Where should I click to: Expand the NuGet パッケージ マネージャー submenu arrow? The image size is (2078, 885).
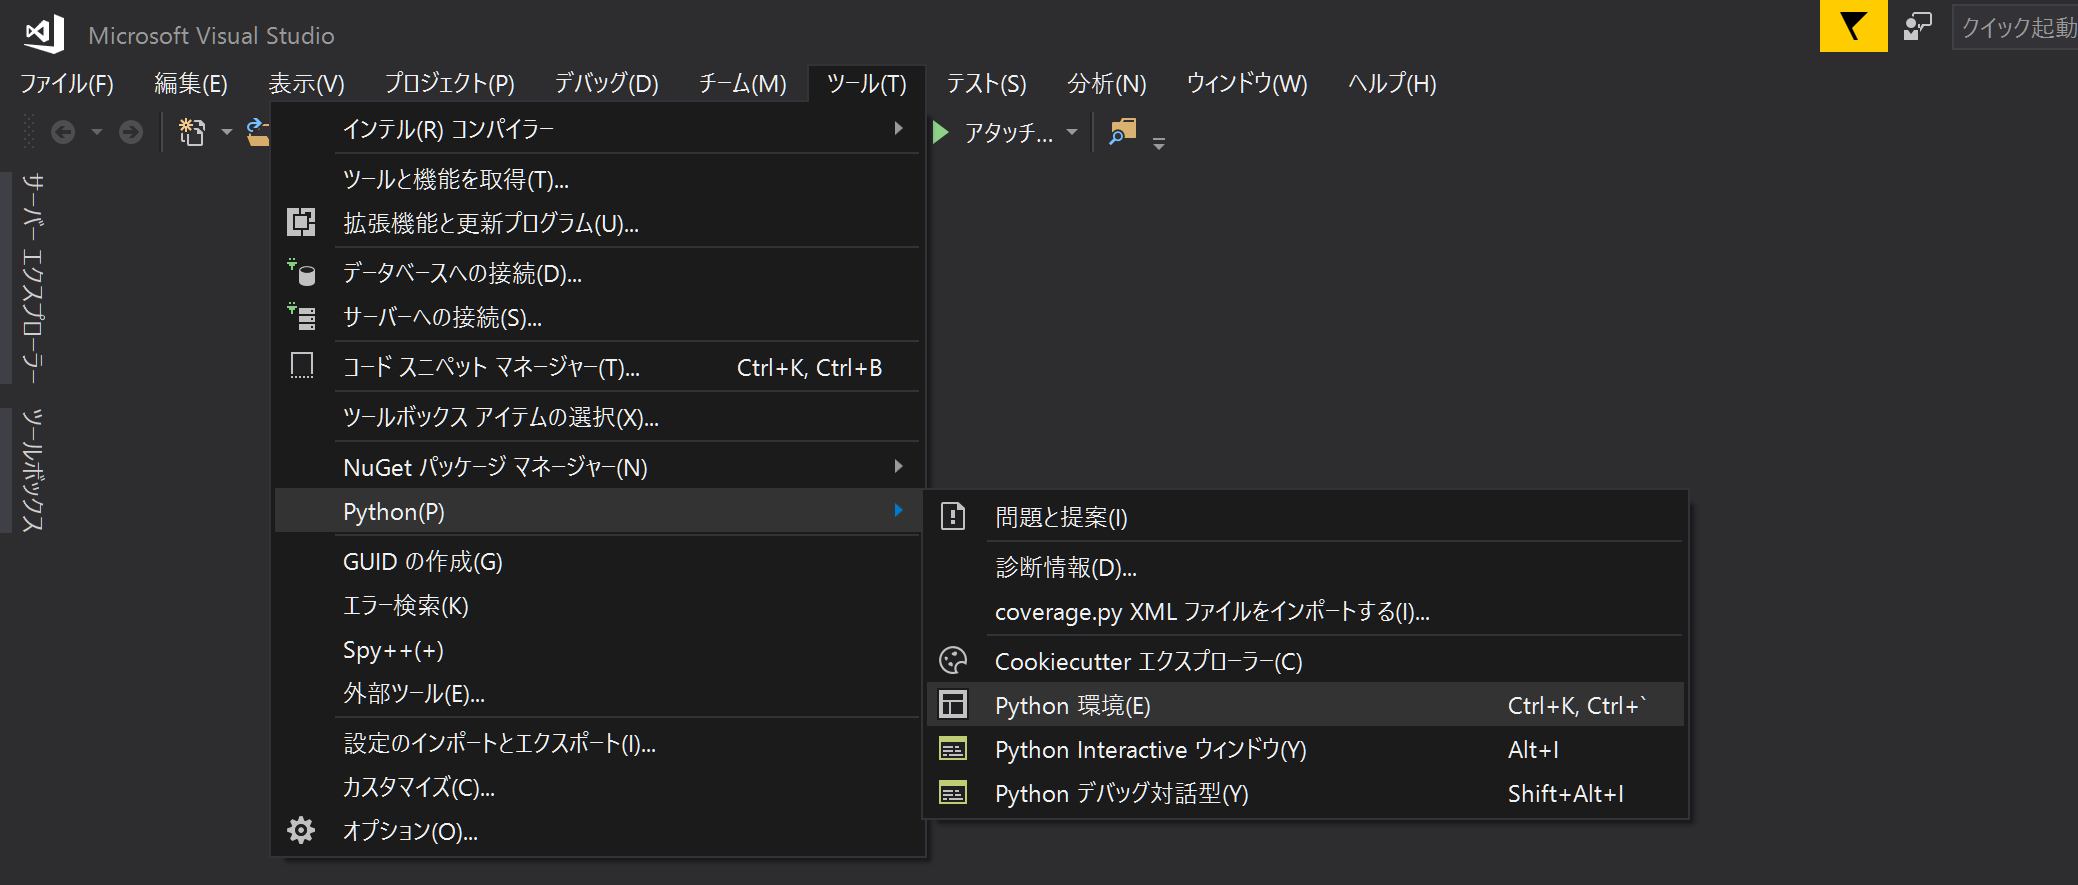click(898, 466)
